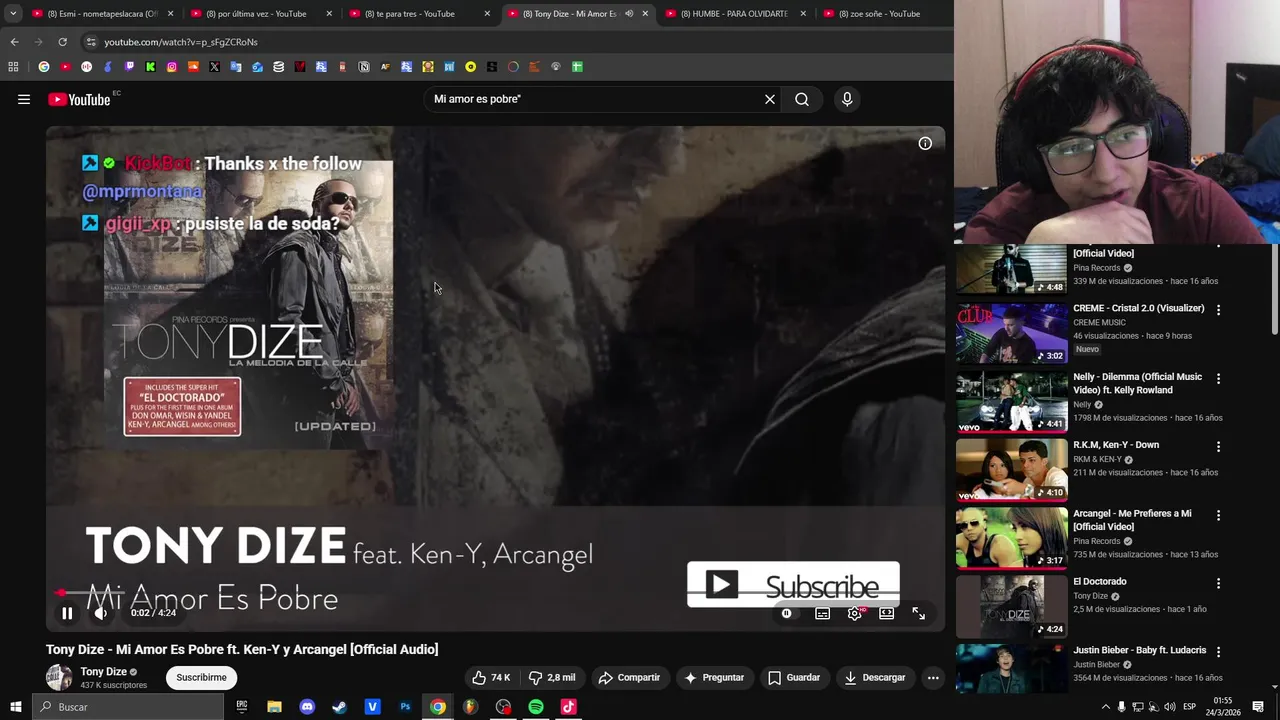Viewport: 1280px width, 720px height.
Task: Save video with Guardar
Action: point(794,677)
